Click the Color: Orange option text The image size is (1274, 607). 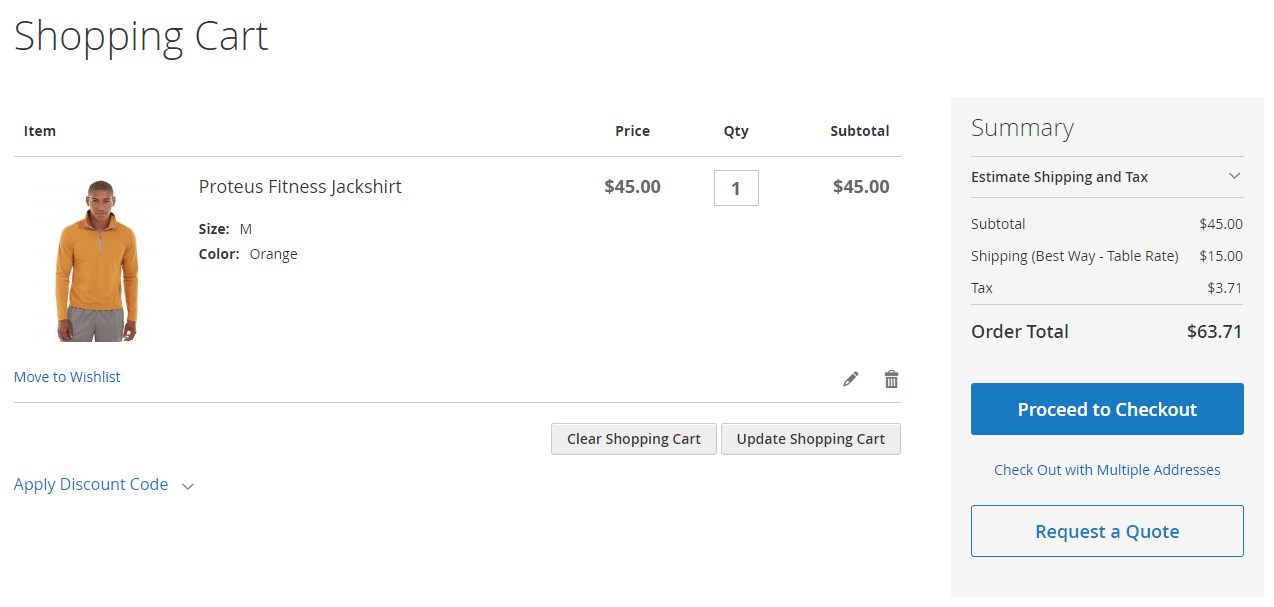248,254
